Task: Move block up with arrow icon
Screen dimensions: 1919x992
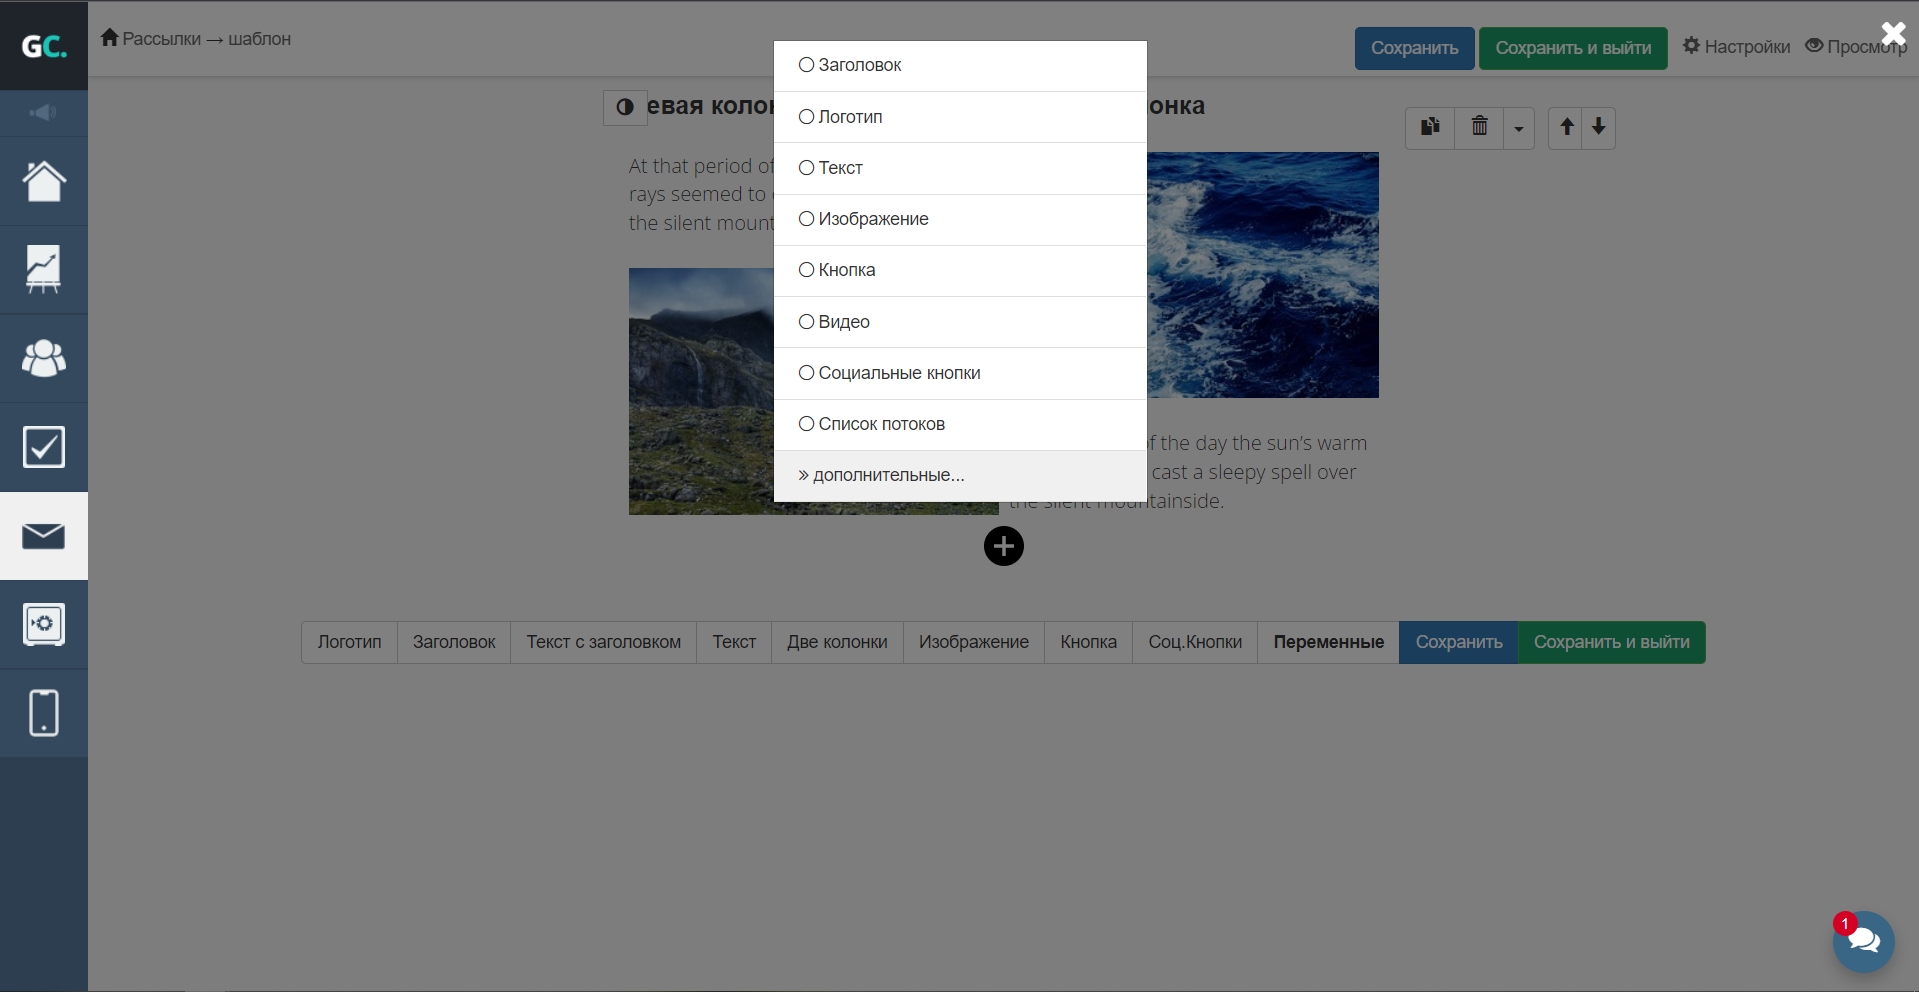Action: (1566, 127)
